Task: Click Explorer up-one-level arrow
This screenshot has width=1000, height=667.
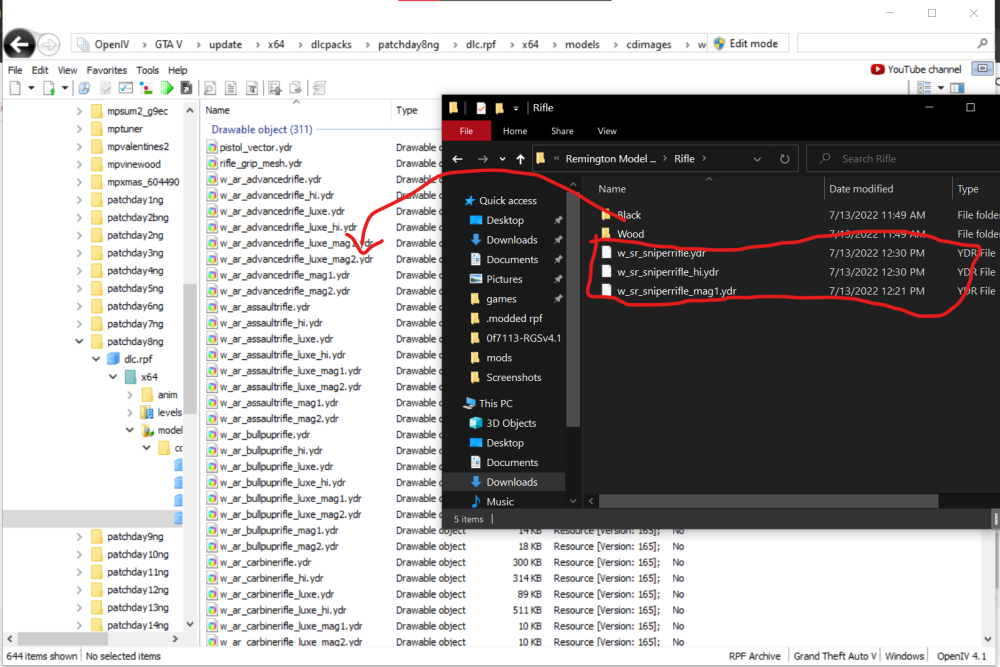Action: (520, 159)
